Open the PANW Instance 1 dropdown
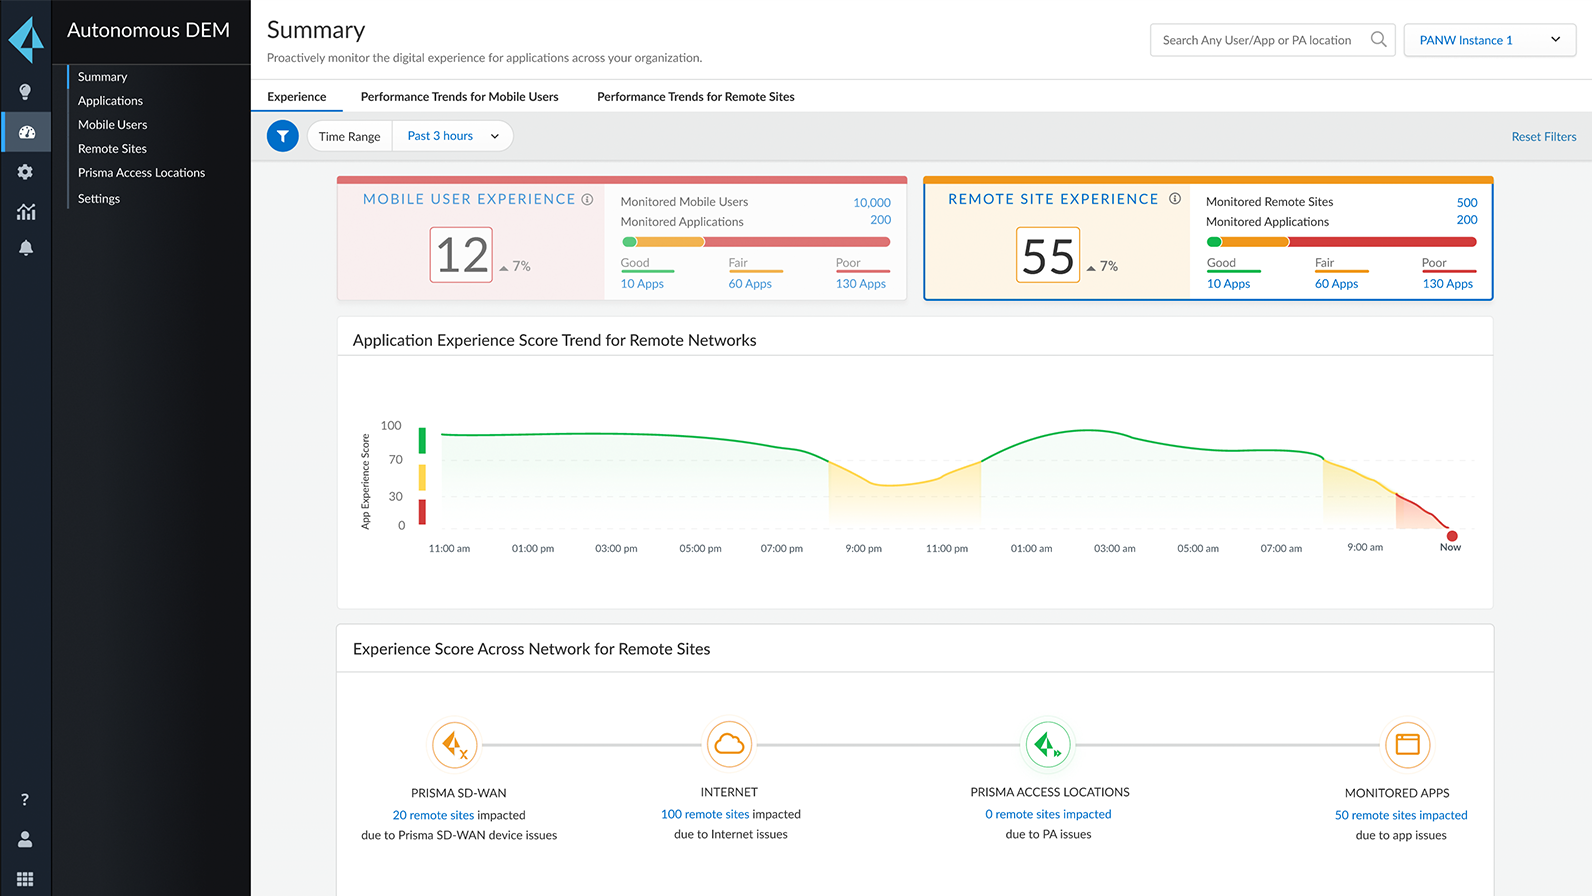This screenshot has height=896, width=1592. [1489, 40]
